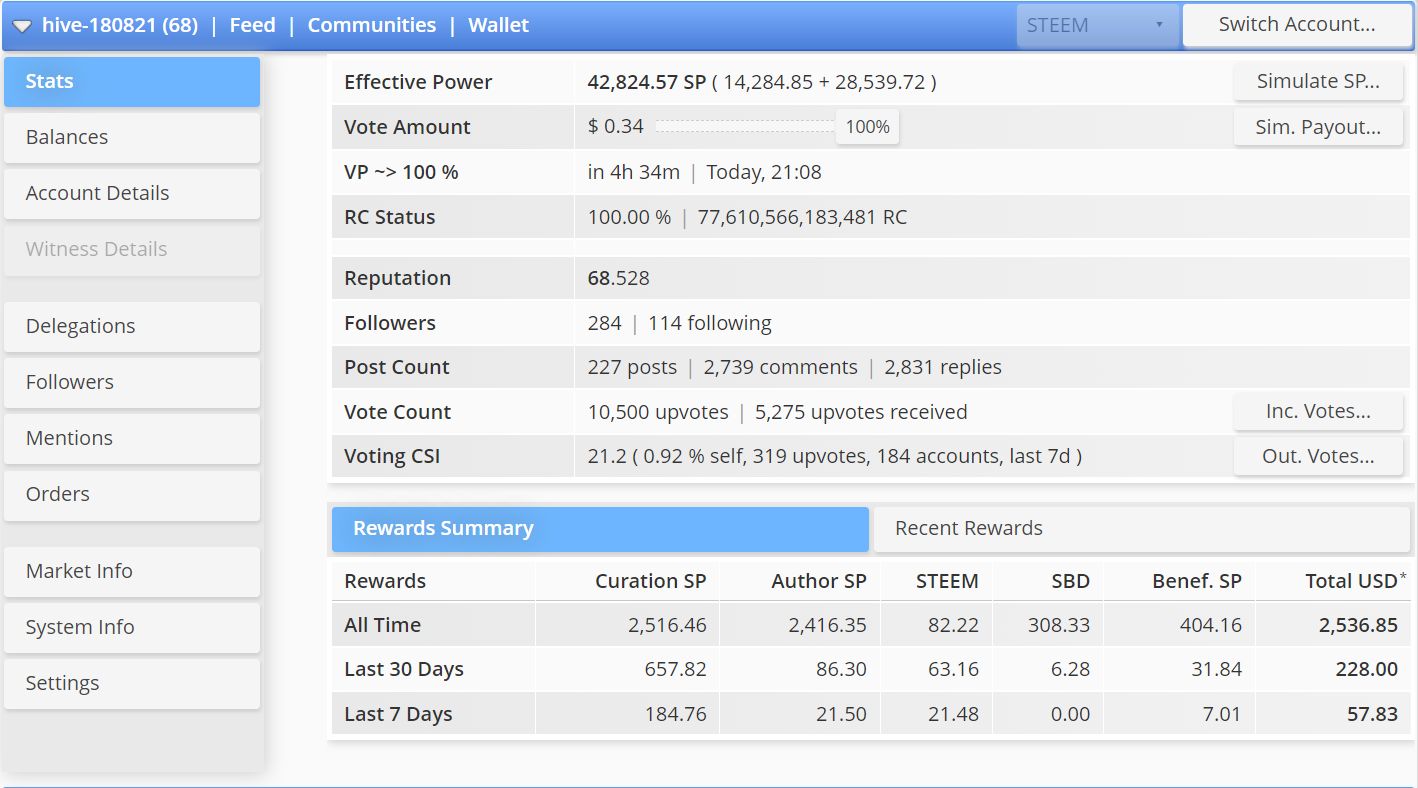Open Account Details in sidebar
The height and width of the screenshot is (788, 1418).
(x=132, y=194)
